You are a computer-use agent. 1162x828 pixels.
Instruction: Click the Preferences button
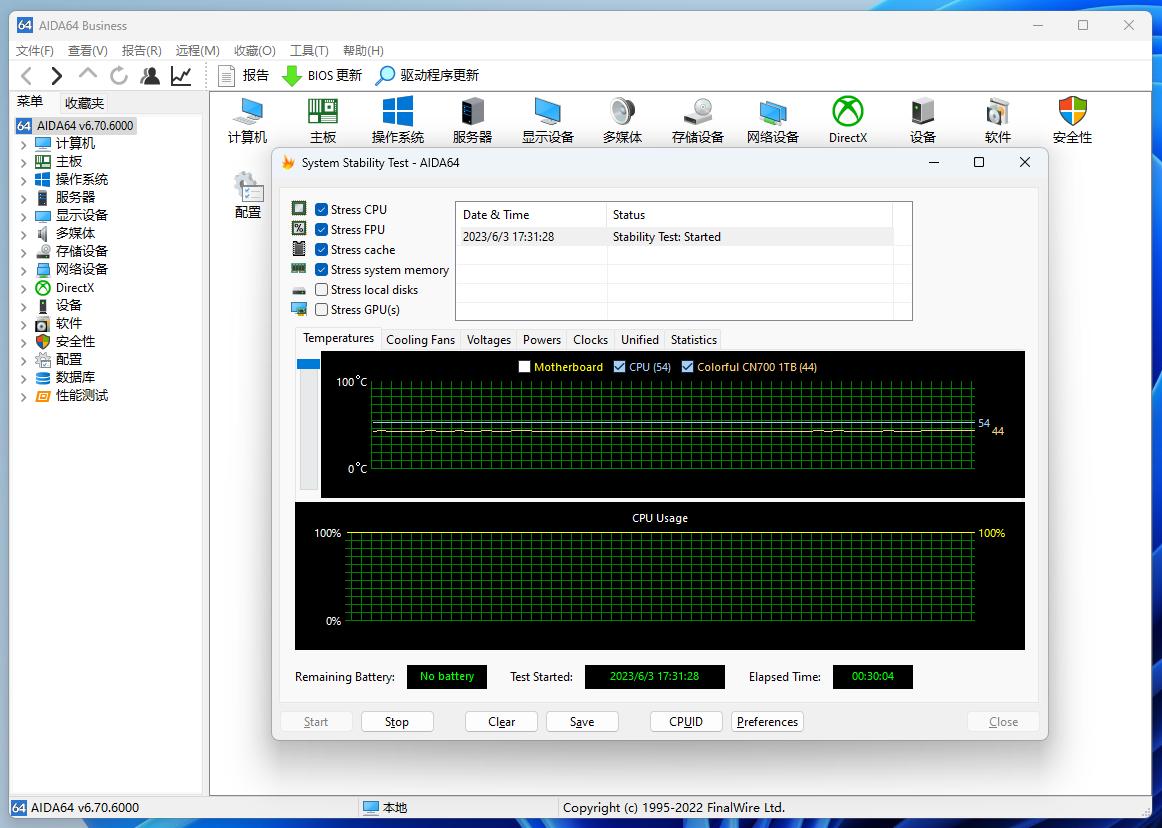point(767,722)
